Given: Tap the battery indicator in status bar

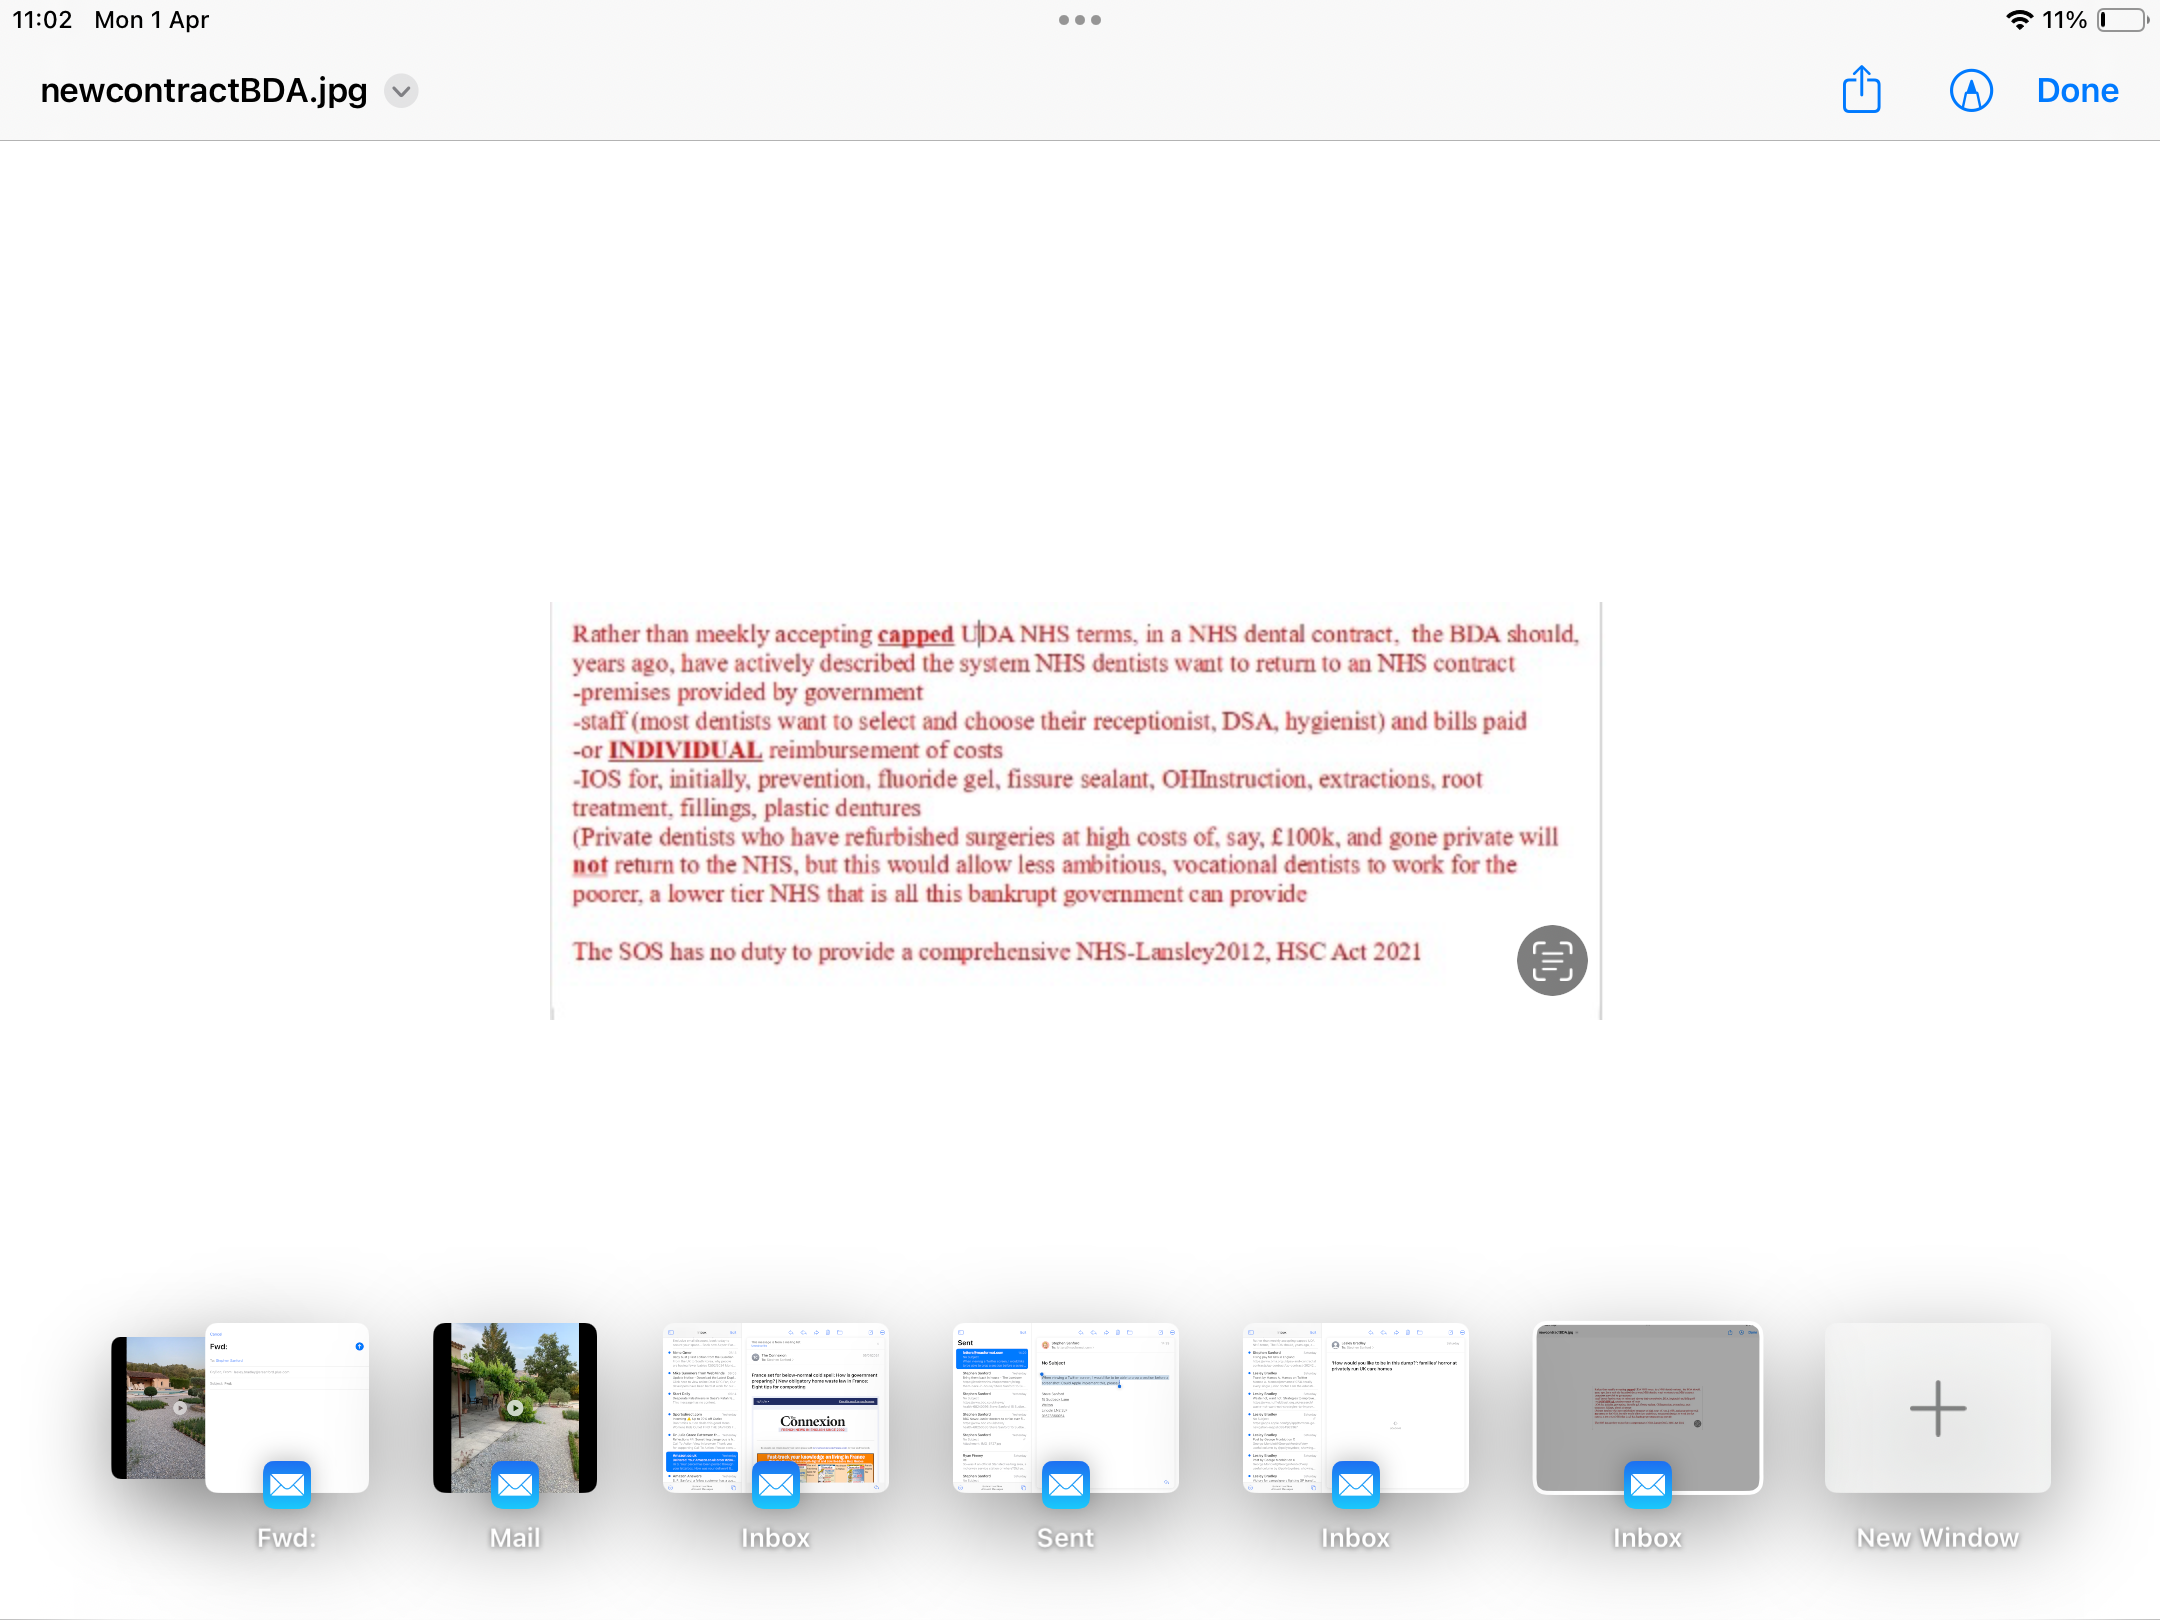Looking at the screenshot, I should pyautogui.click(x=2122, y=20).
